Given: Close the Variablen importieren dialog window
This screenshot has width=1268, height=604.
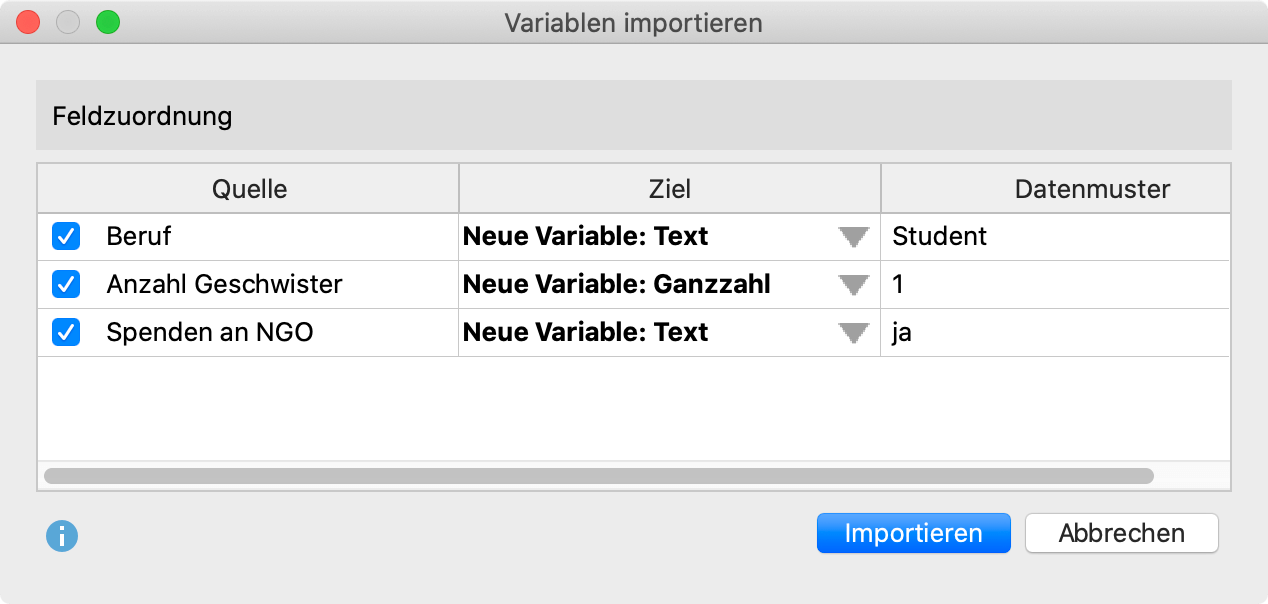Looking at the screenshot, I should pos(28,22).
